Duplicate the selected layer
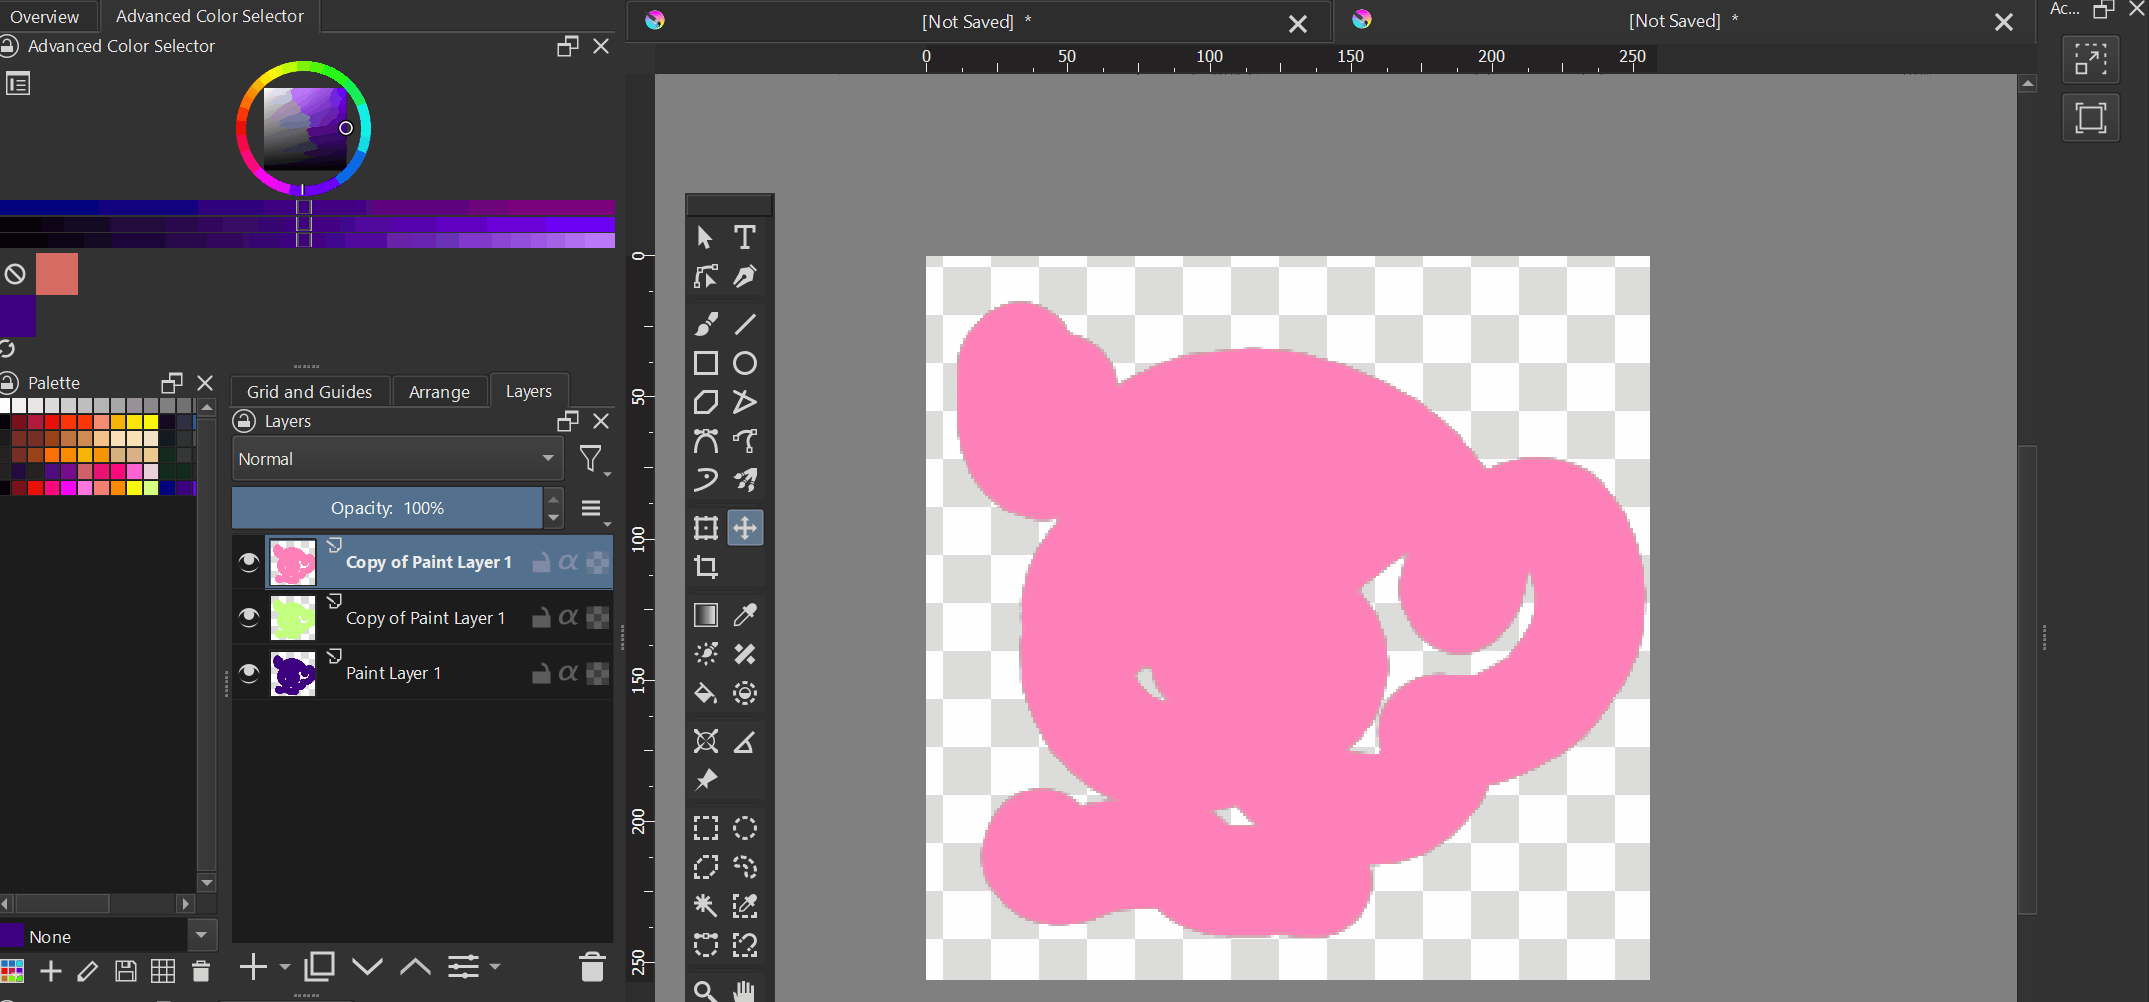Screen dimensions: 2149x1002 click(320, 967)
